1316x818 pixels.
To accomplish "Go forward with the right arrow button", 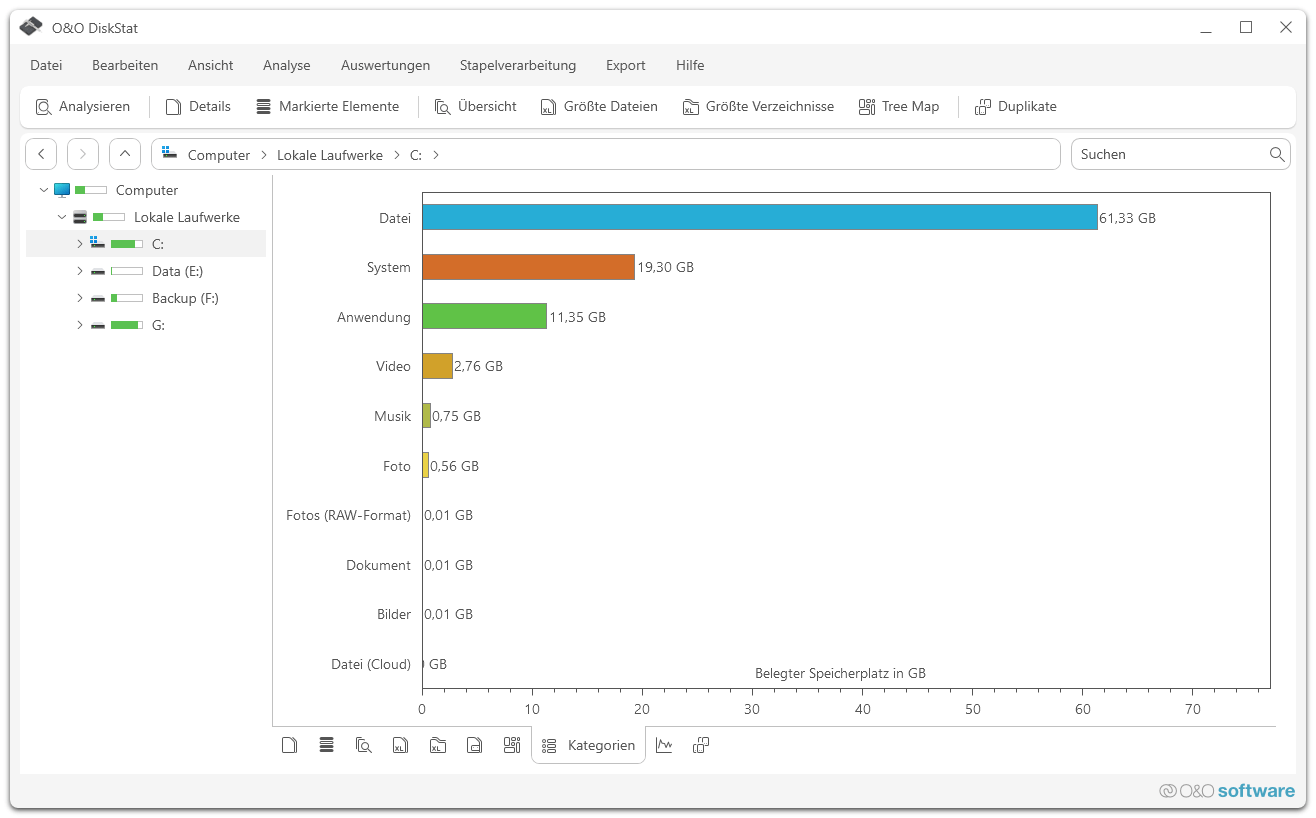I will click(x=83, y=154).
